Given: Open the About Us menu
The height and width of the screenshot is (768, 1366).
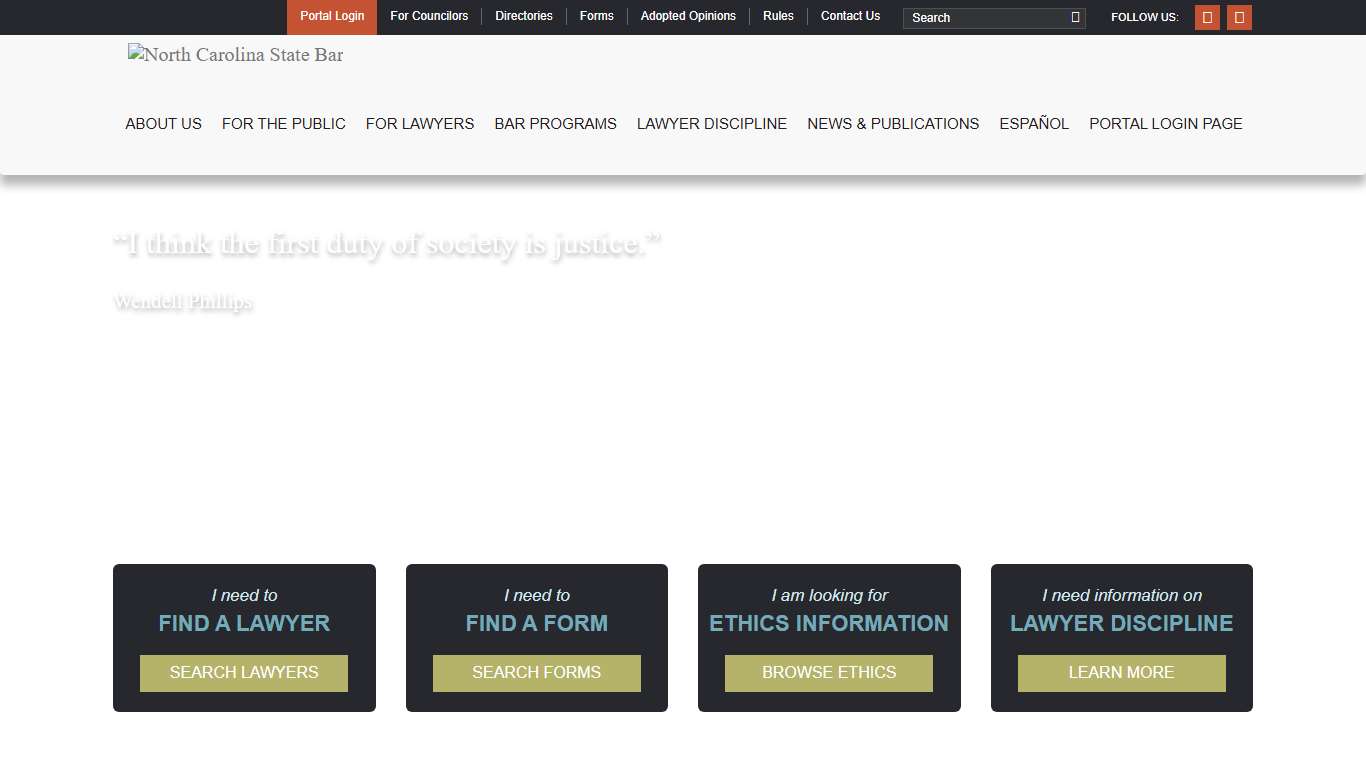Looking at the screenshot, I should point(163,124).
